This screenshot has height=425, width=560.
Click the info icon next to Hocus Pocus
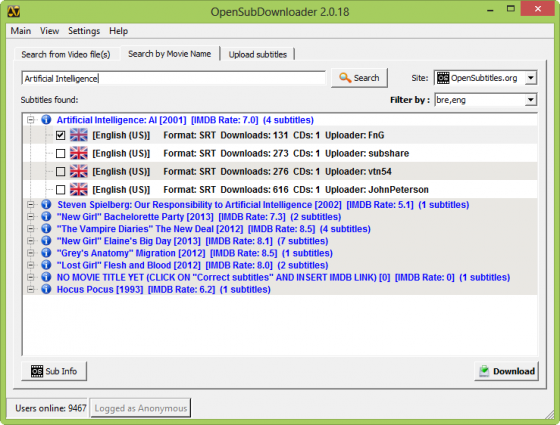click(46, 289)
